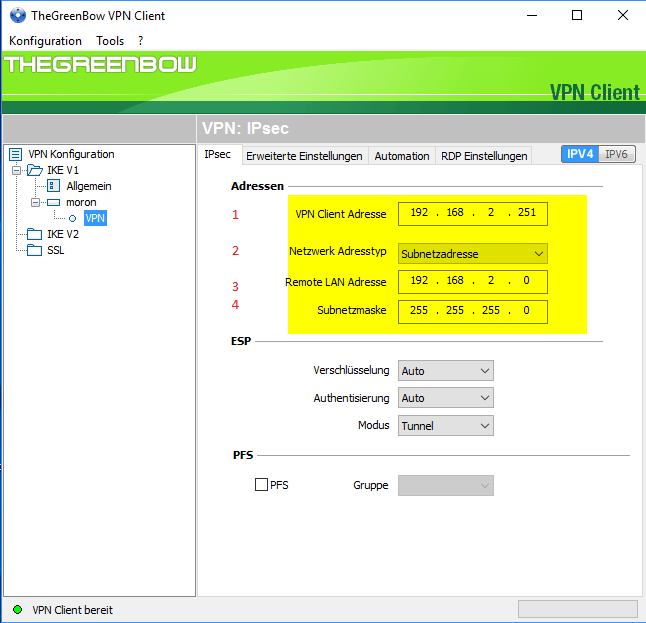
Task: Switch to RDP Einstellungen tab
Action: coord(484,156)
